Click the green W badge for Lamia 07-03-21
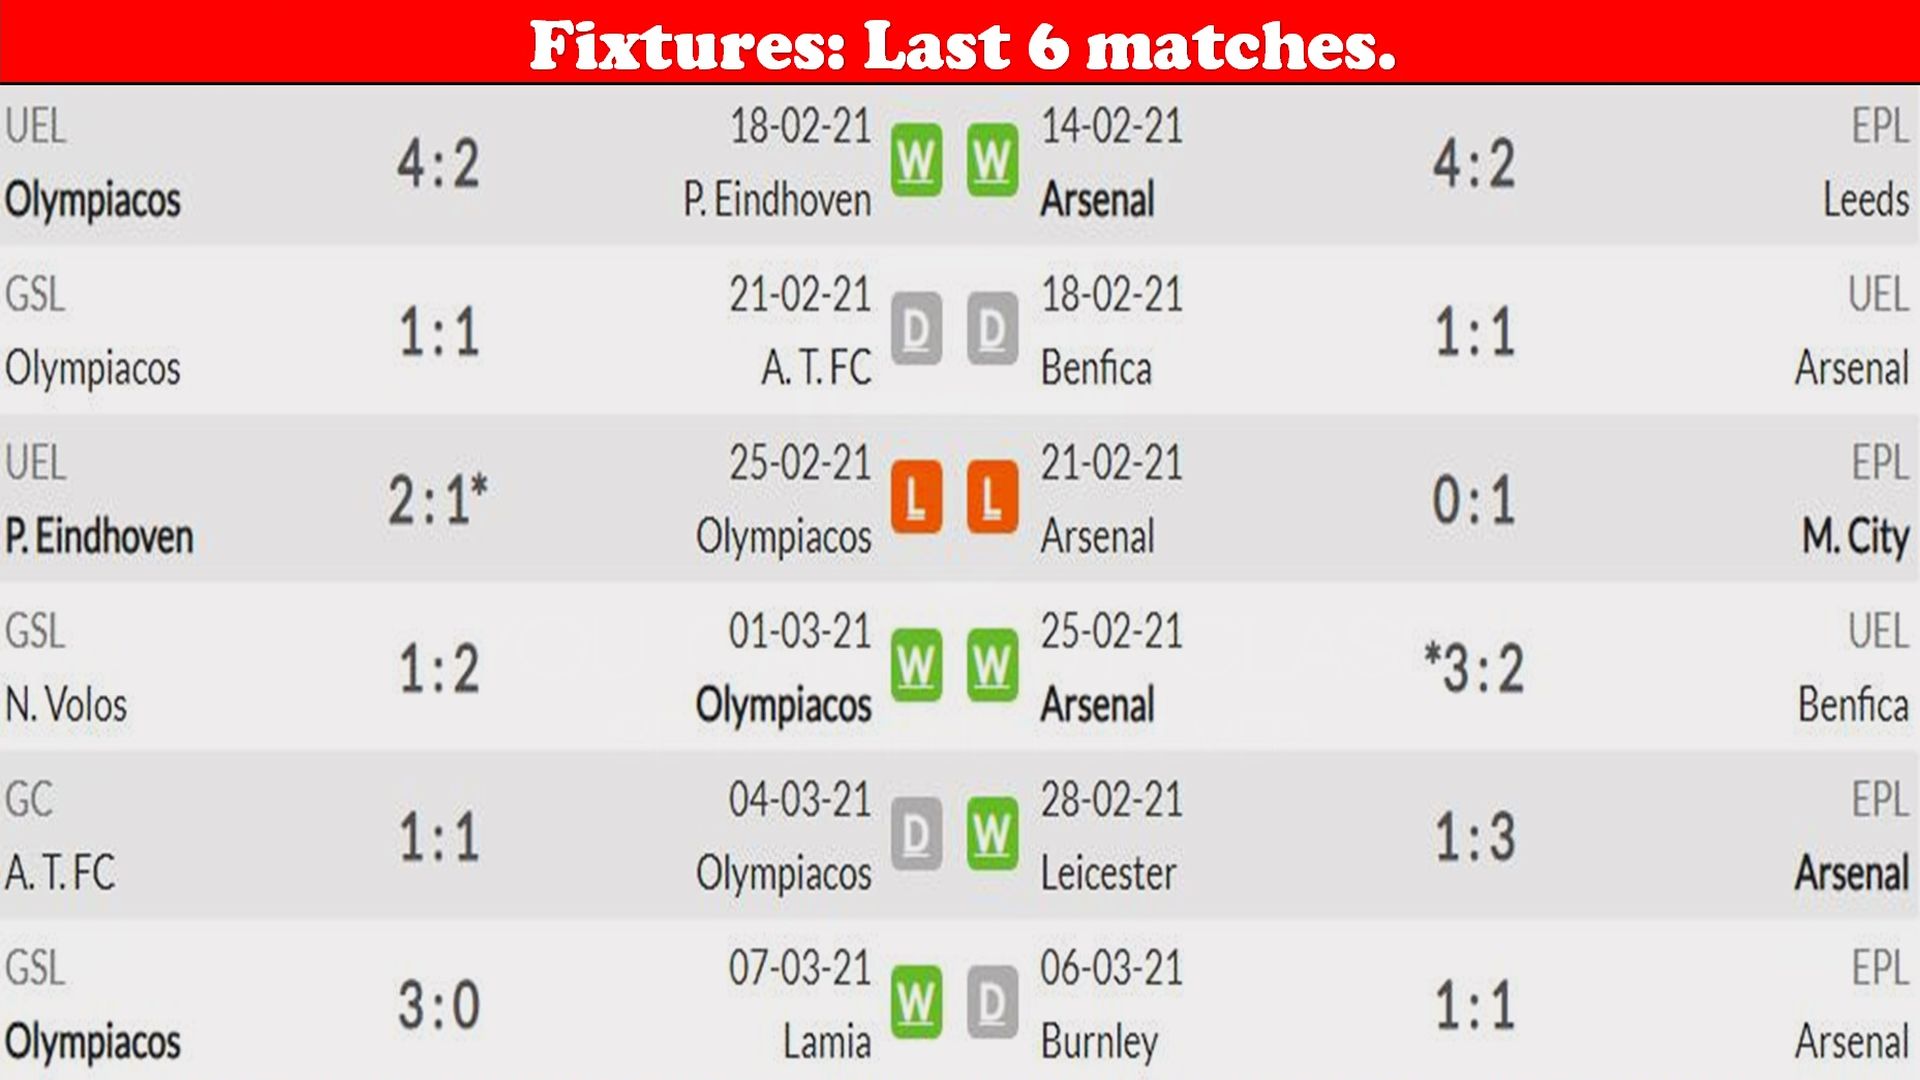1920x1080 pixels. [x=916, y=1002]
